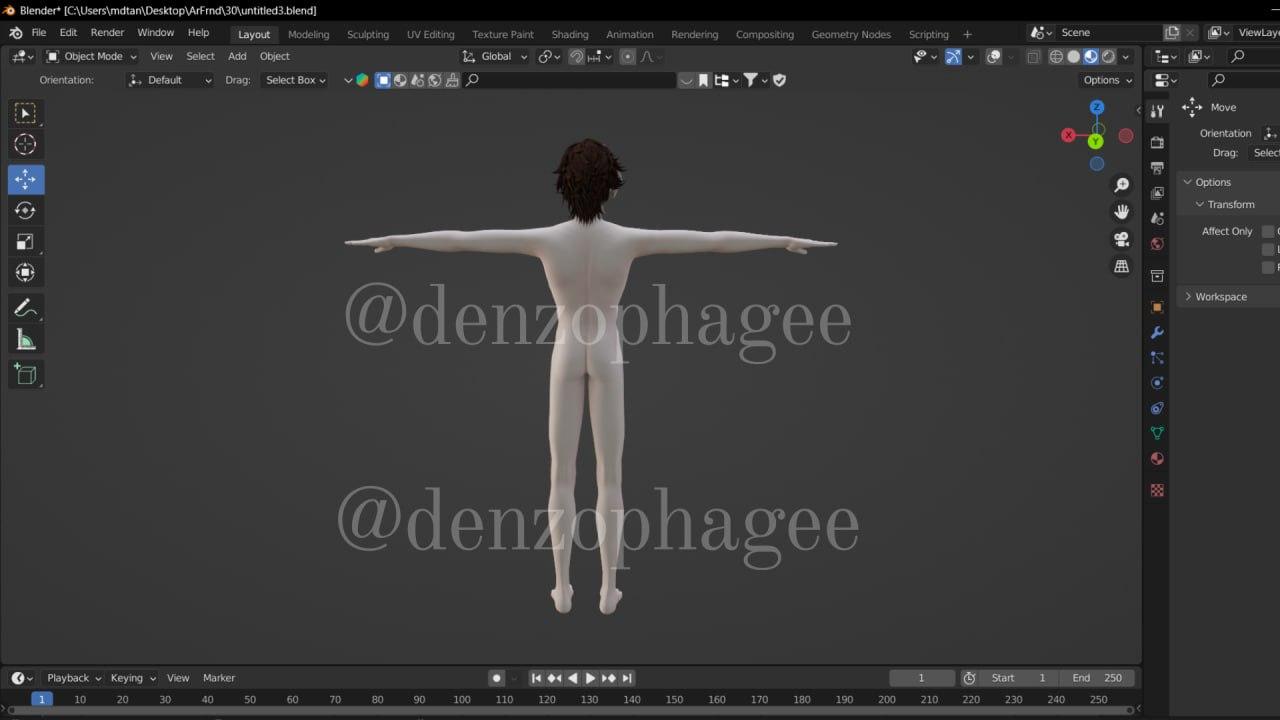Click the pan view hand icon

click(x=1122, y=212)
